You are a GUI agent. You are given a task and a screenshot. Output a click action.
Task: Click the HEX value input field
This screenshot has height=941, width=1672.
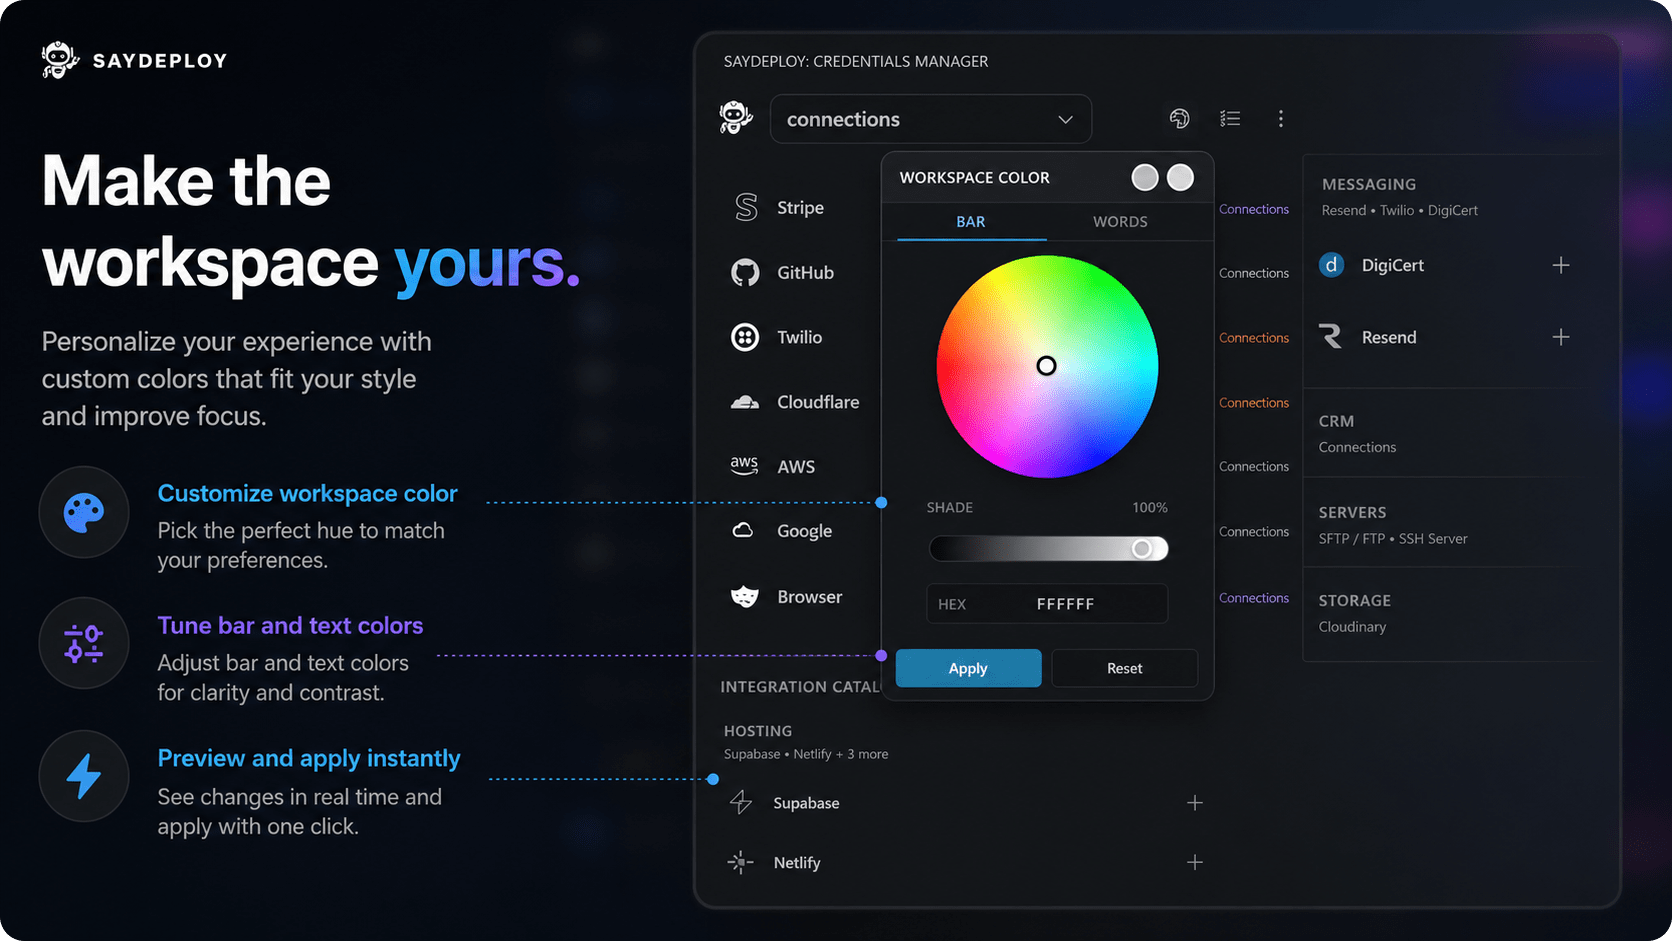click(1047, 604)
